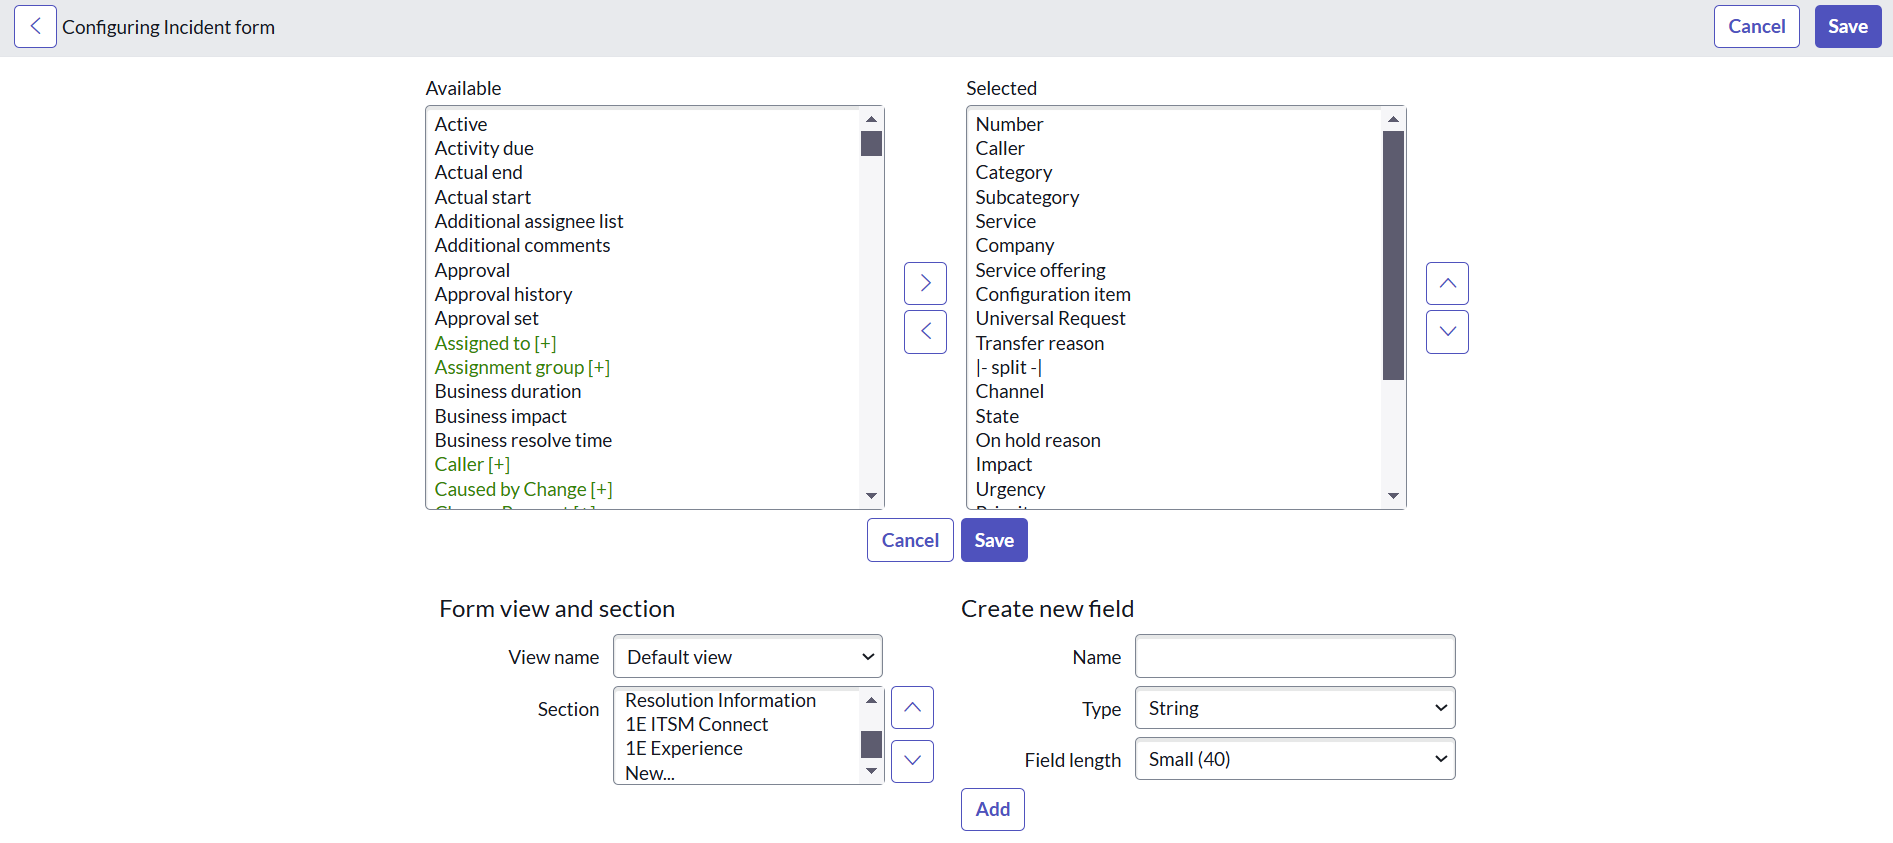The height and width of the screenshot is (843, 1893).
Task: Expand the Field length dropdown
Action: tap(1294, 759)
